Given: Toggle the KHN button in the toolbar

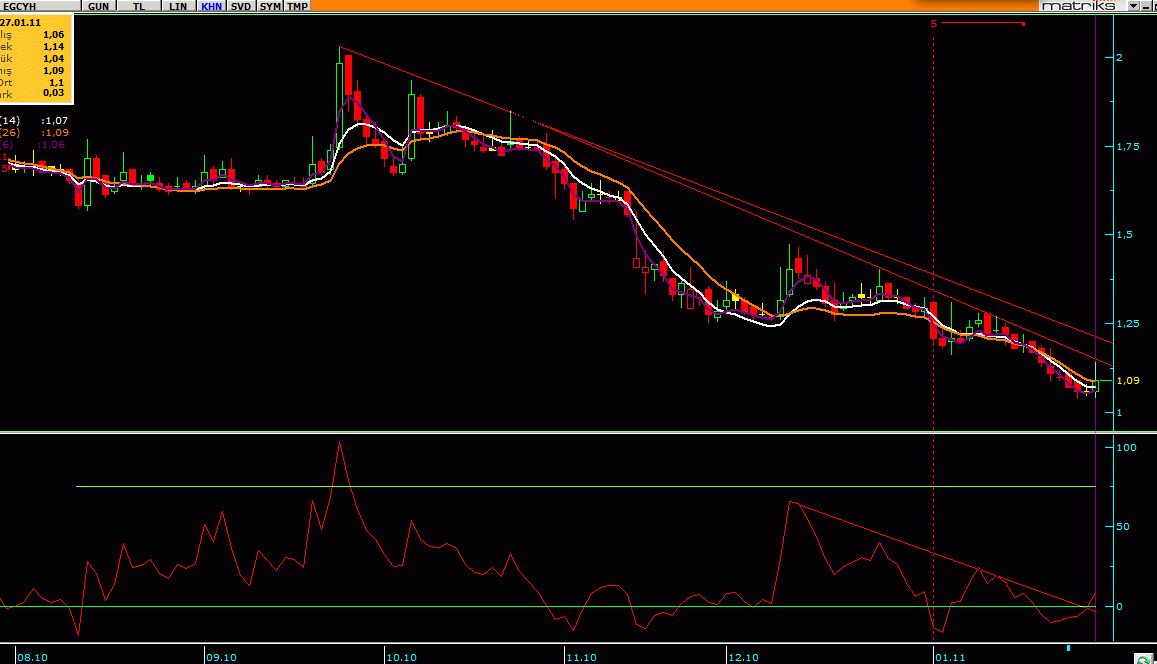Looking at the screenshot, I should 211,6.
